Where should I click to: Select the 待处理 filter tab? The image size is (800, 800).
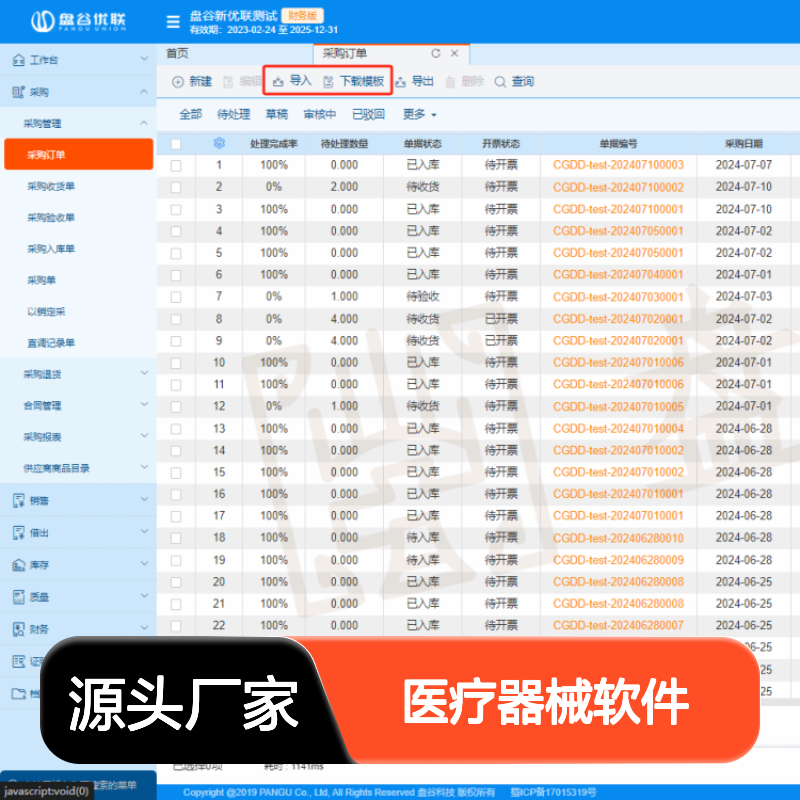pos(234,114)
